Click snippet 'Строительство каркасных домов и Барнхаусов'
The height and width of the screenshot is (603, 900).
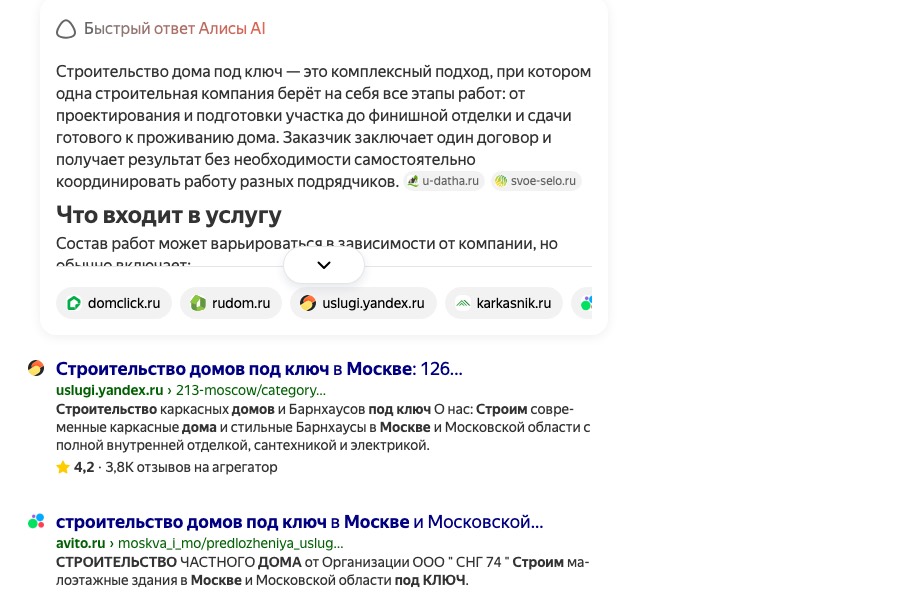click(x=211, y=410)
